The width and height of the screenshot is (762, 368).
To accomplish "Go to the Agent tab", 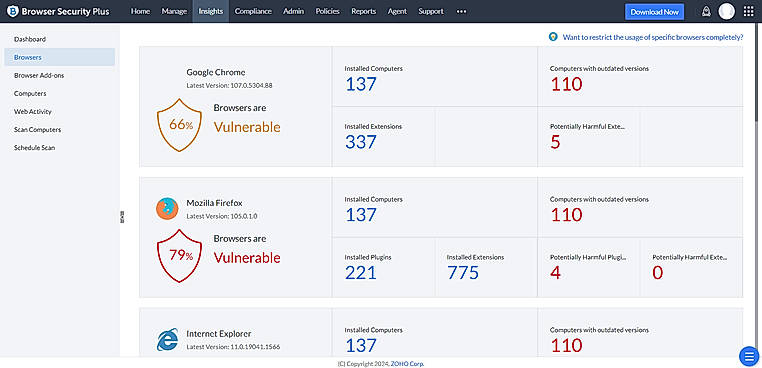I will [x=397, y=11].
